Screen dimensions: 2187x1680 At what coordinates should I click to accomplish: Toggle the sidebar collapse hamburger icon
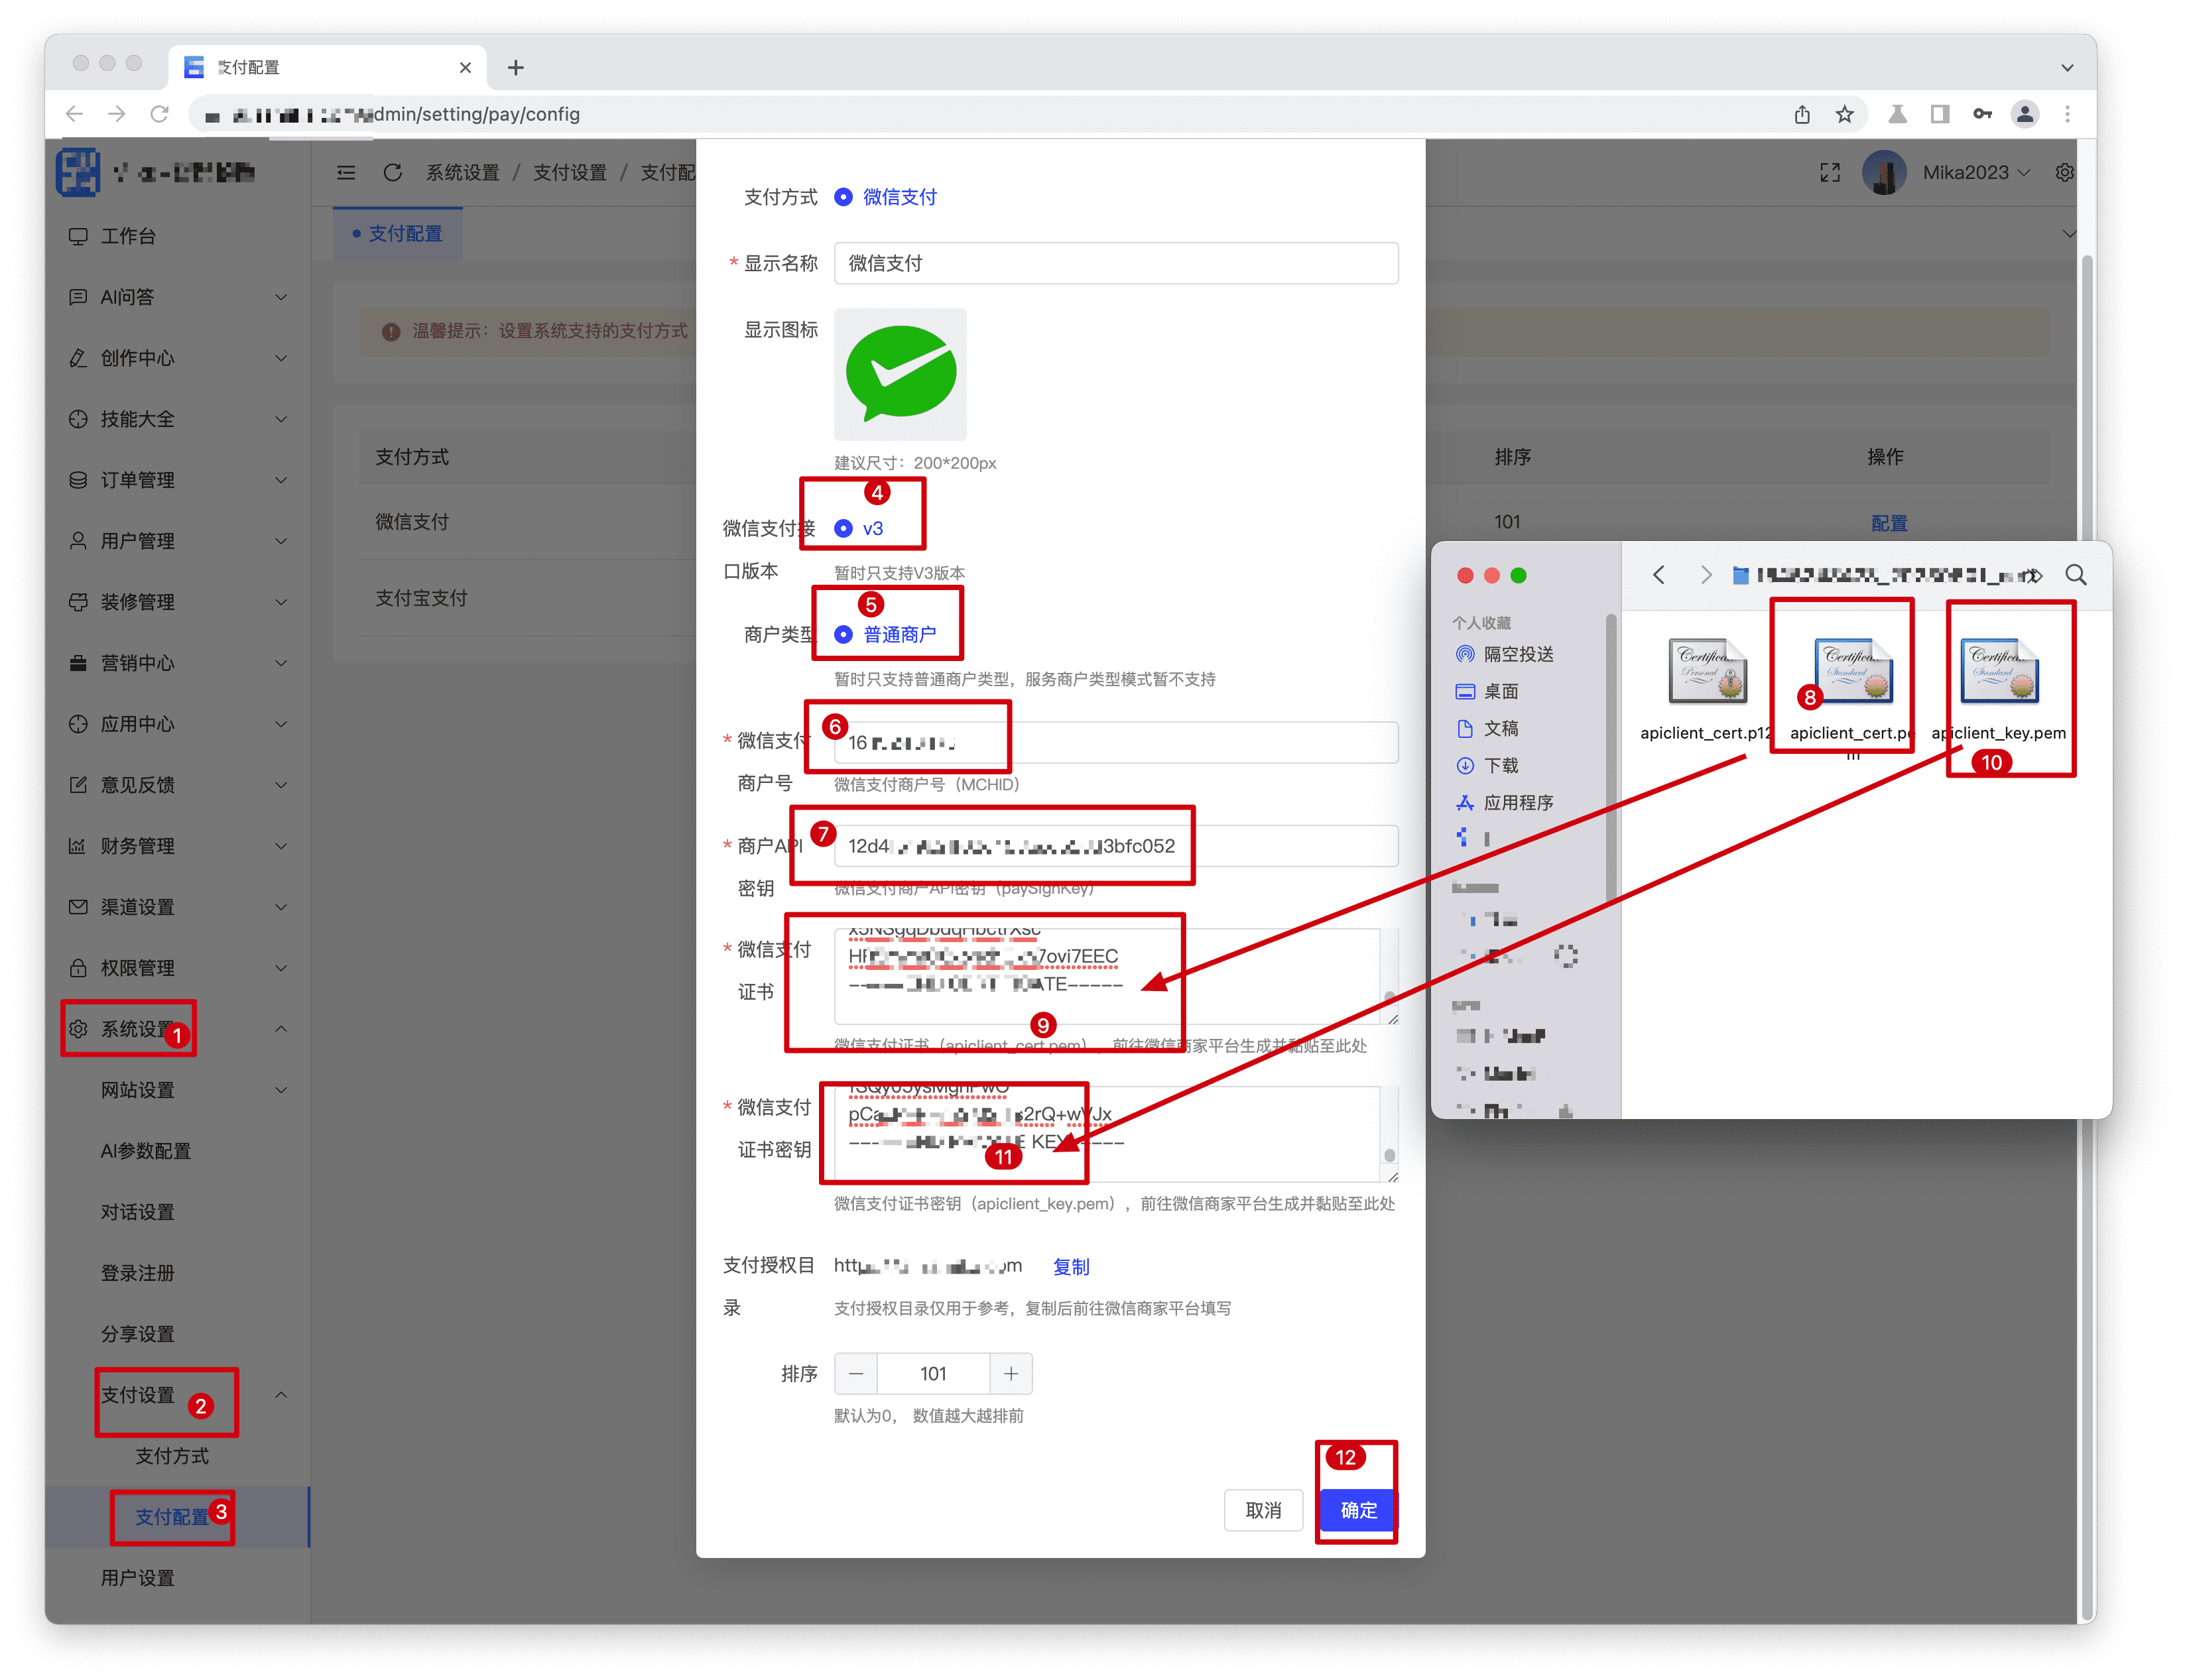click(x=346, y=173)
